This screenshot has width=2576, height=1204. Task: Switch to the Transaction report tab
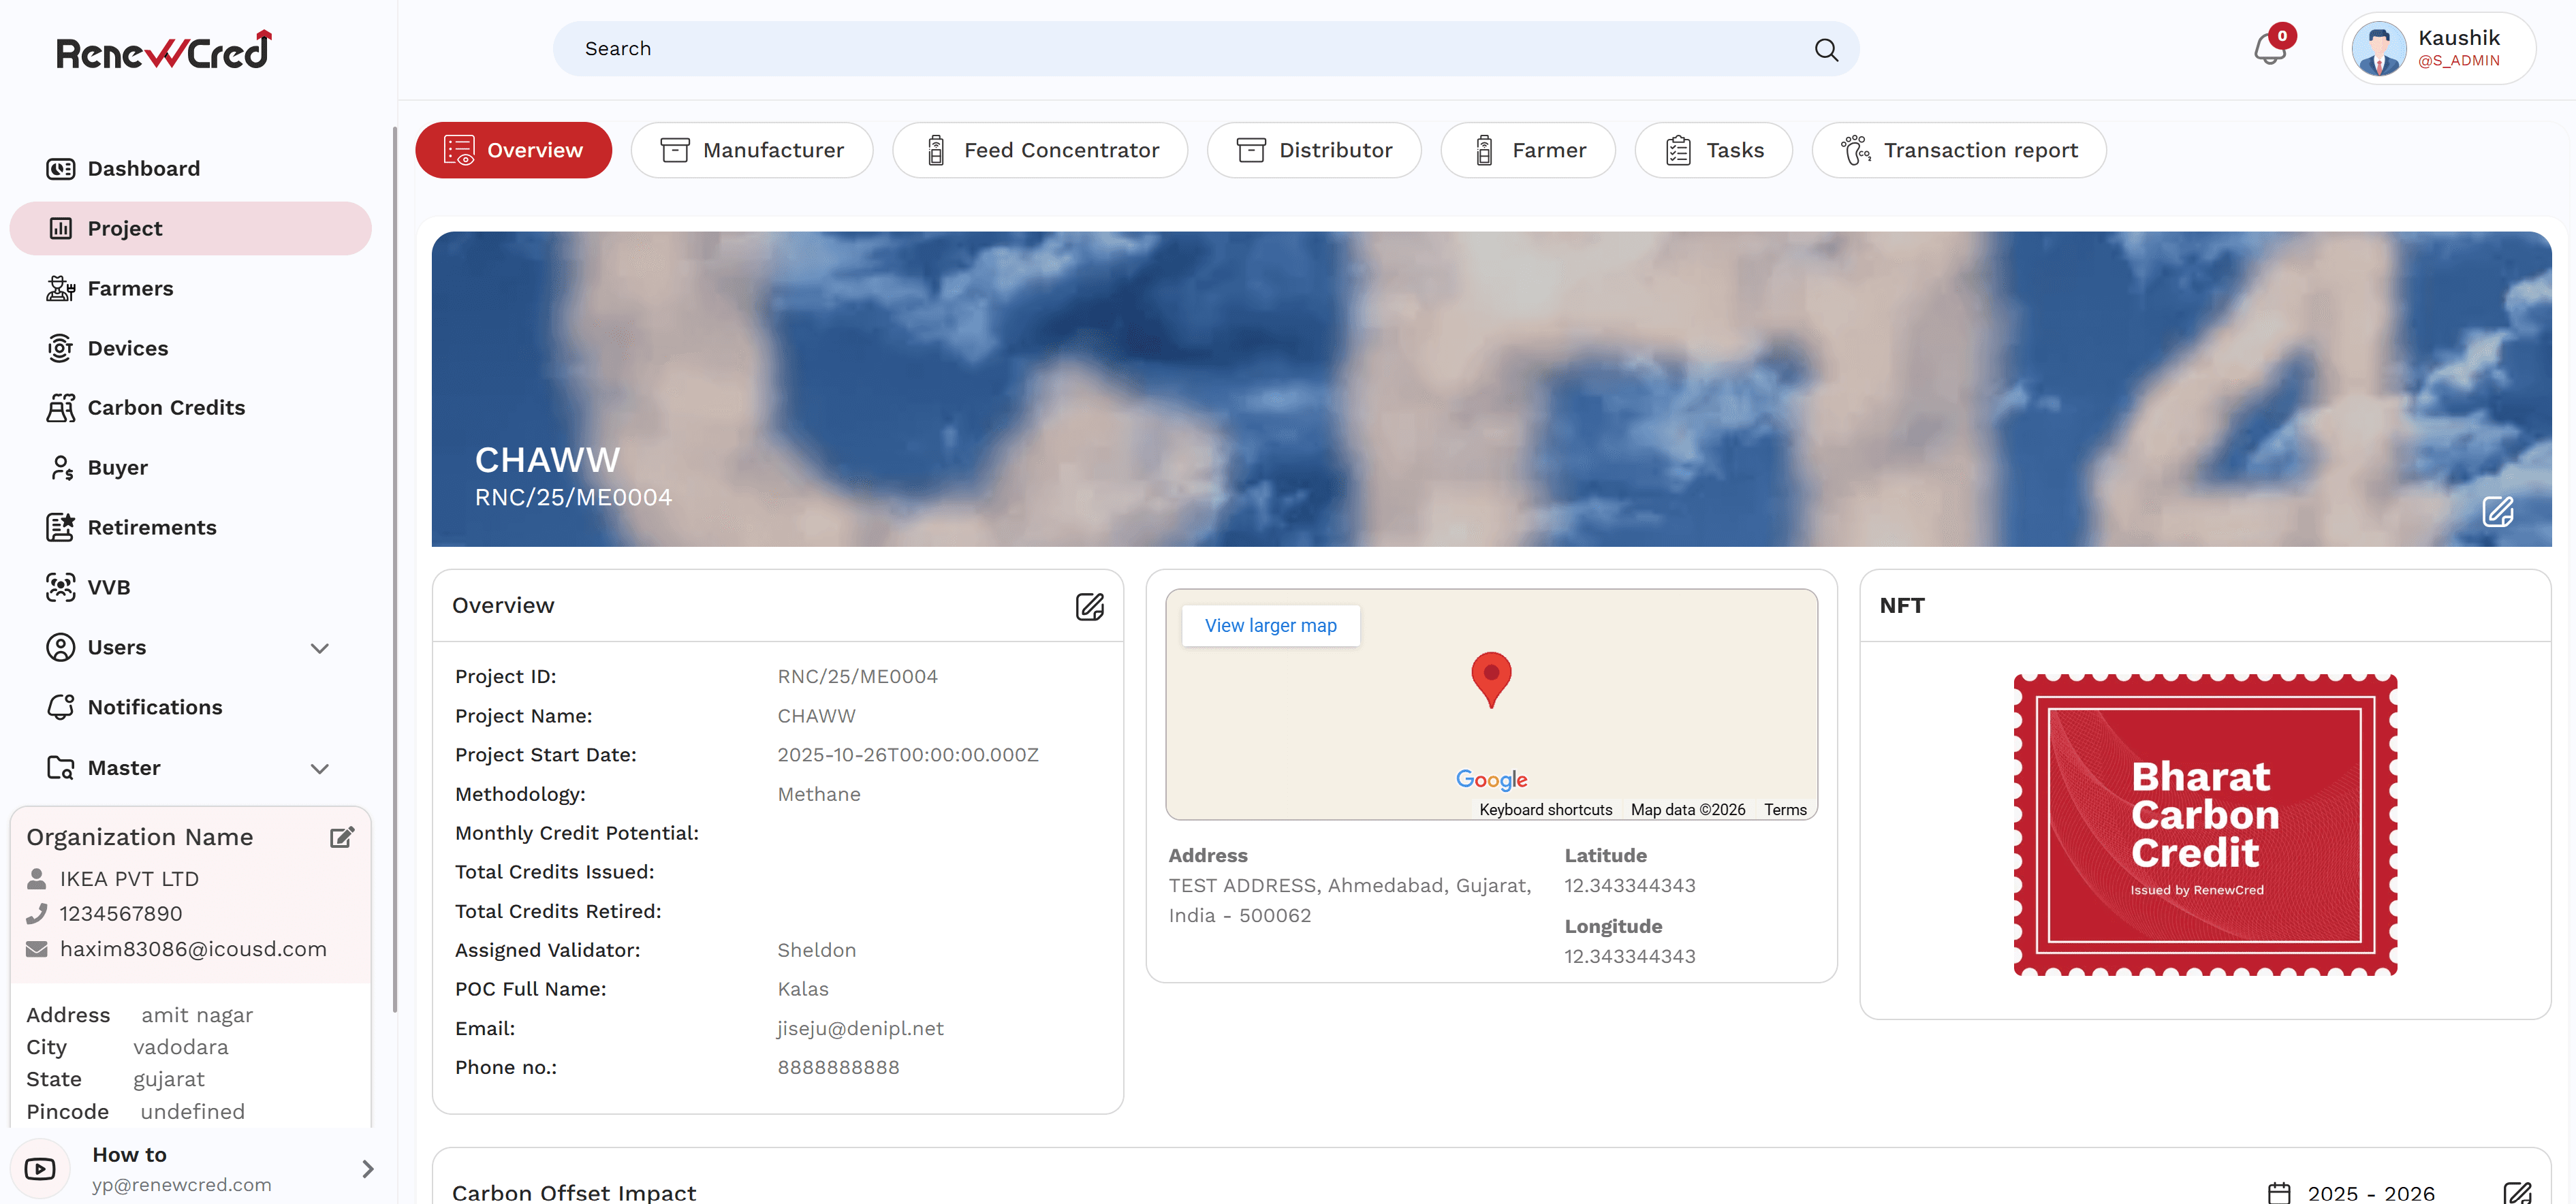[x=1959, y=150]
